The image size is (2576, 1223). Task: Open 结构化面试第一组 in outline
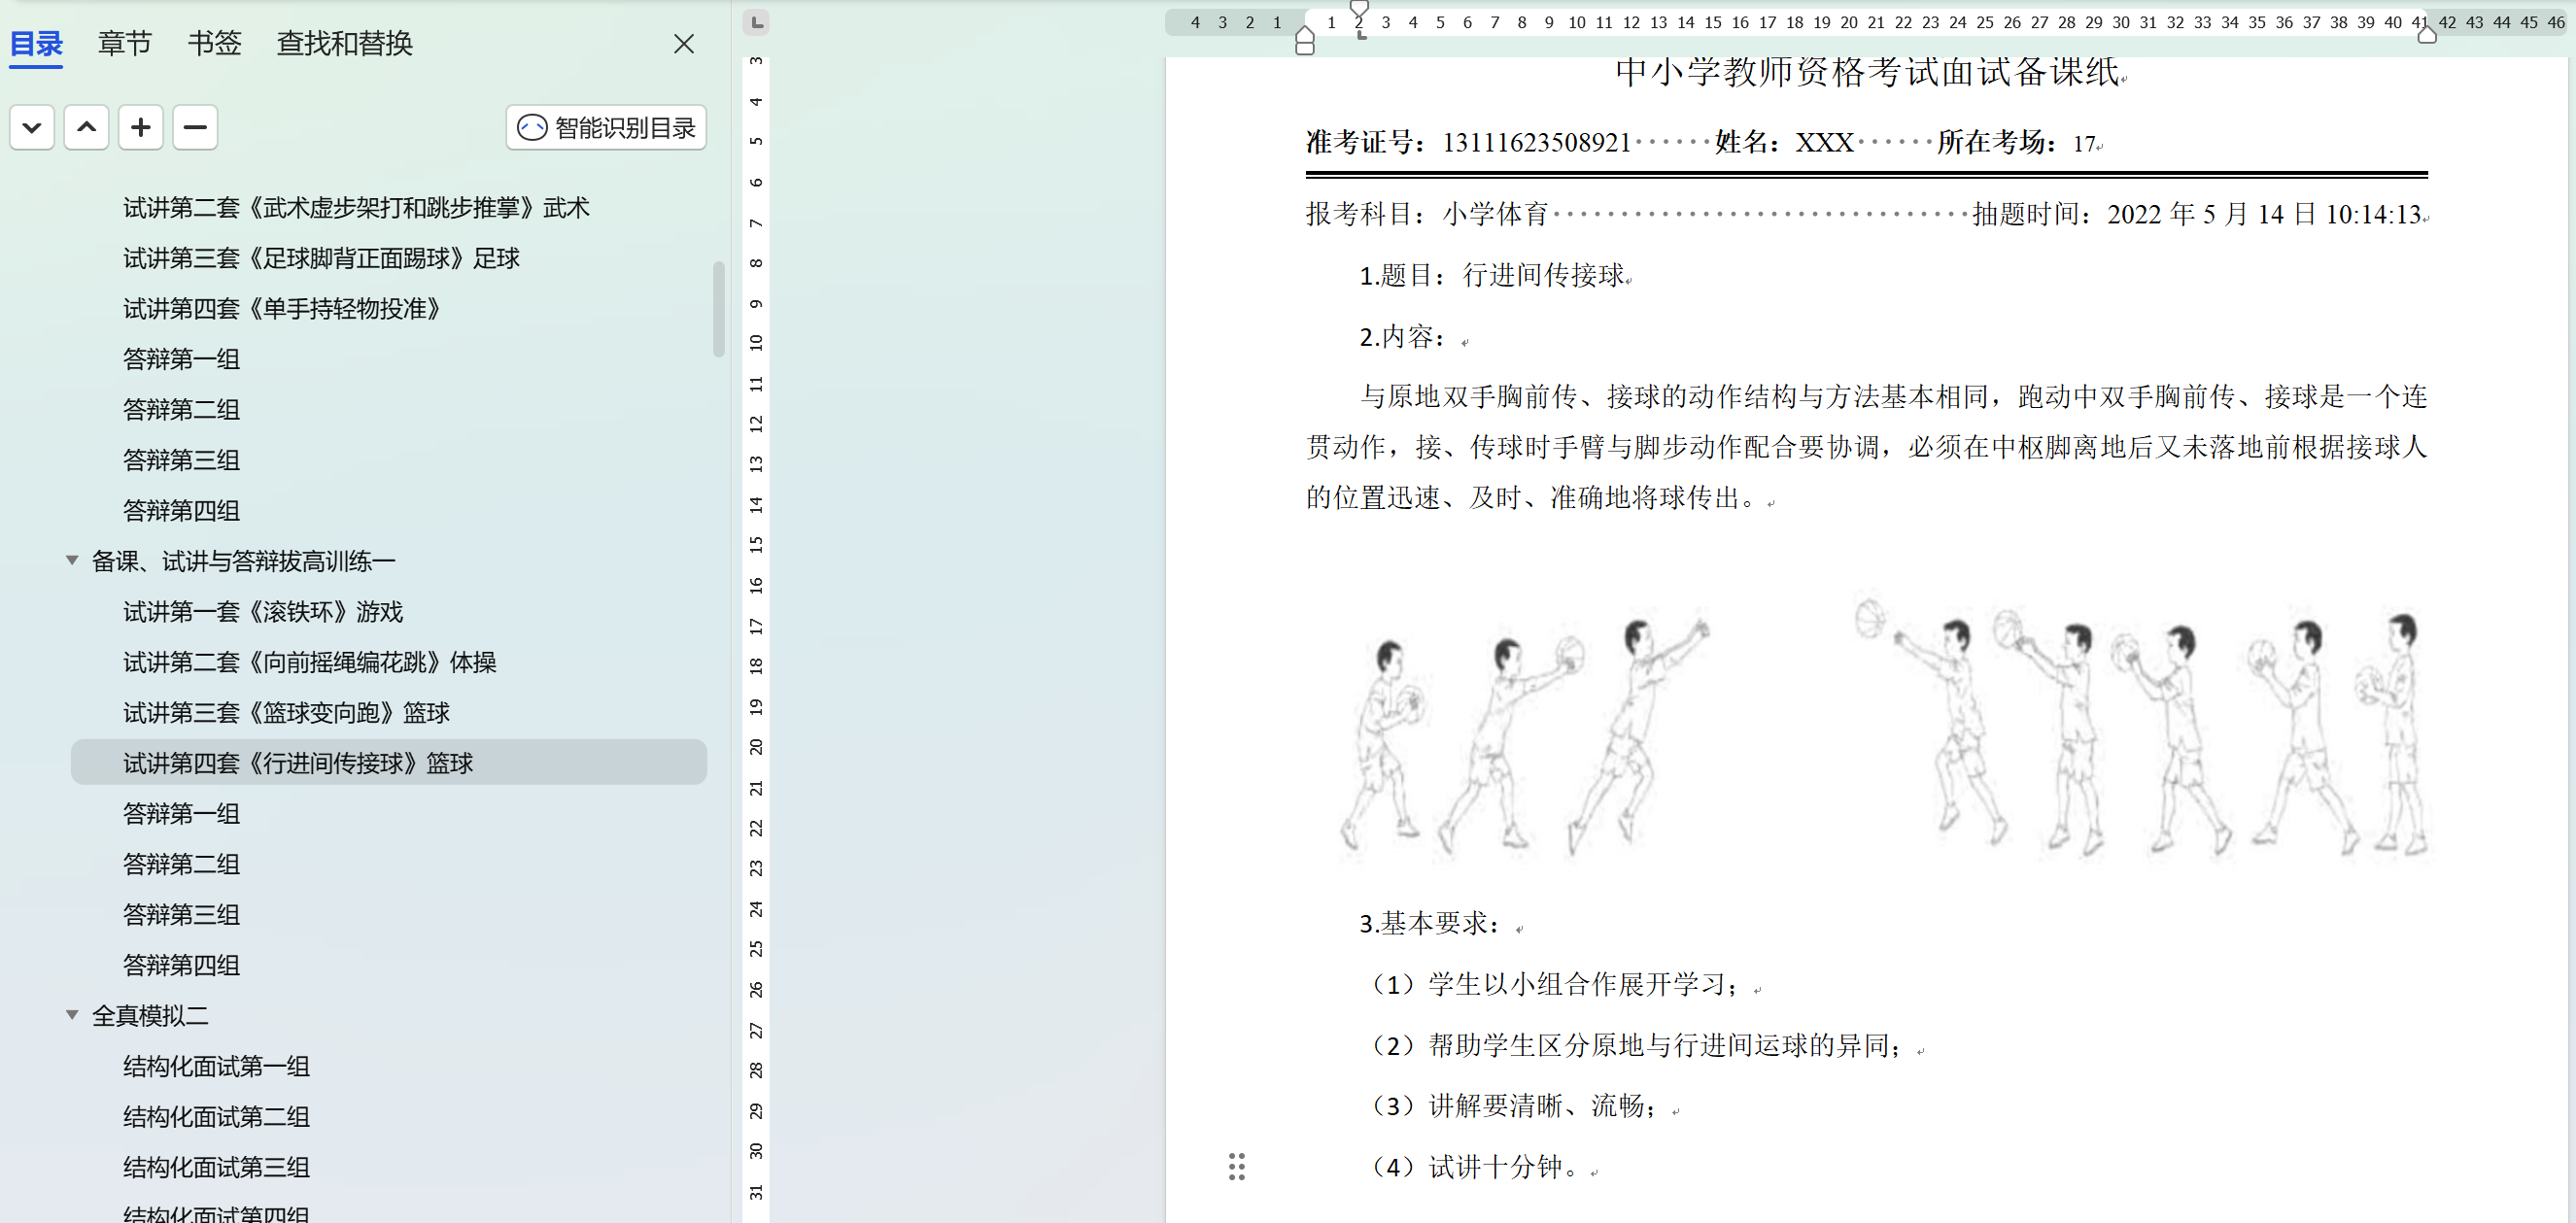pos(216,1066)
